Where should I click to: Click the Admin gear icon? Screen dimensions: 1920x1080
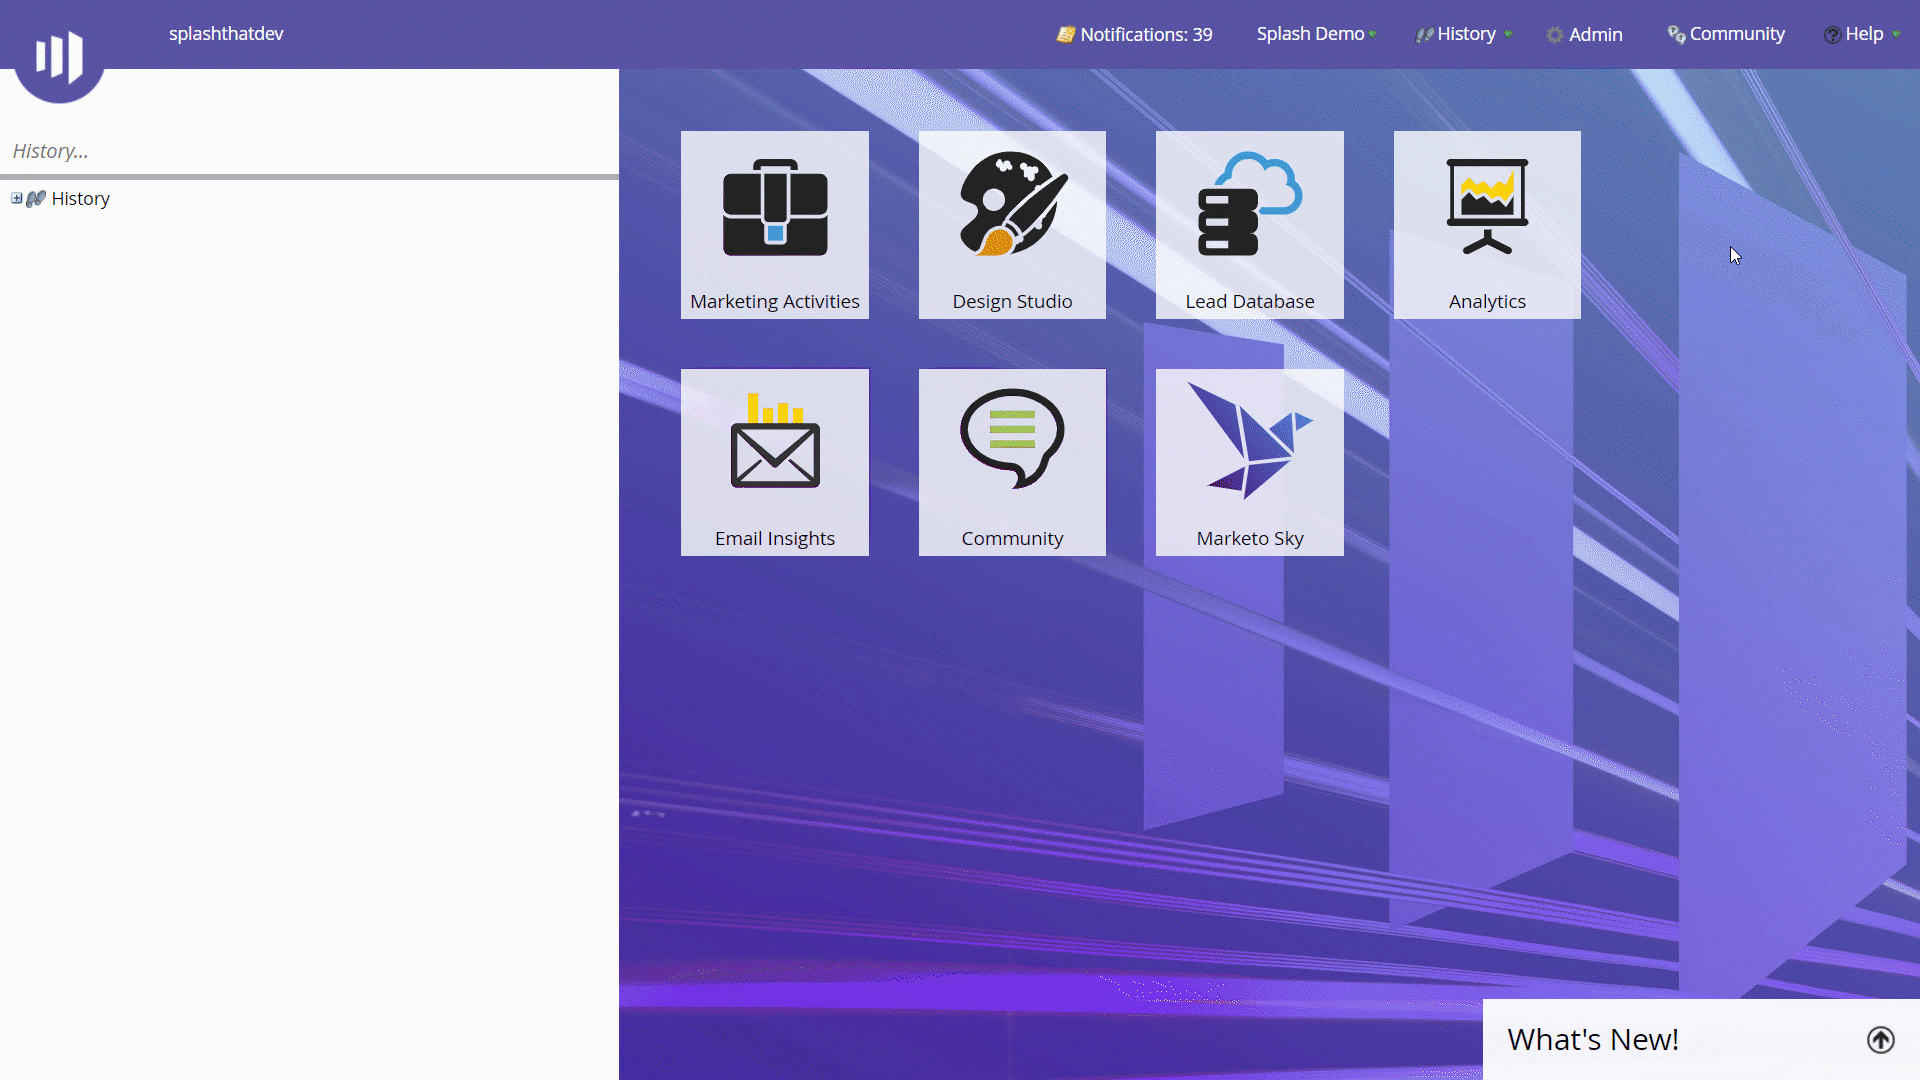(x=1554, y=35)
